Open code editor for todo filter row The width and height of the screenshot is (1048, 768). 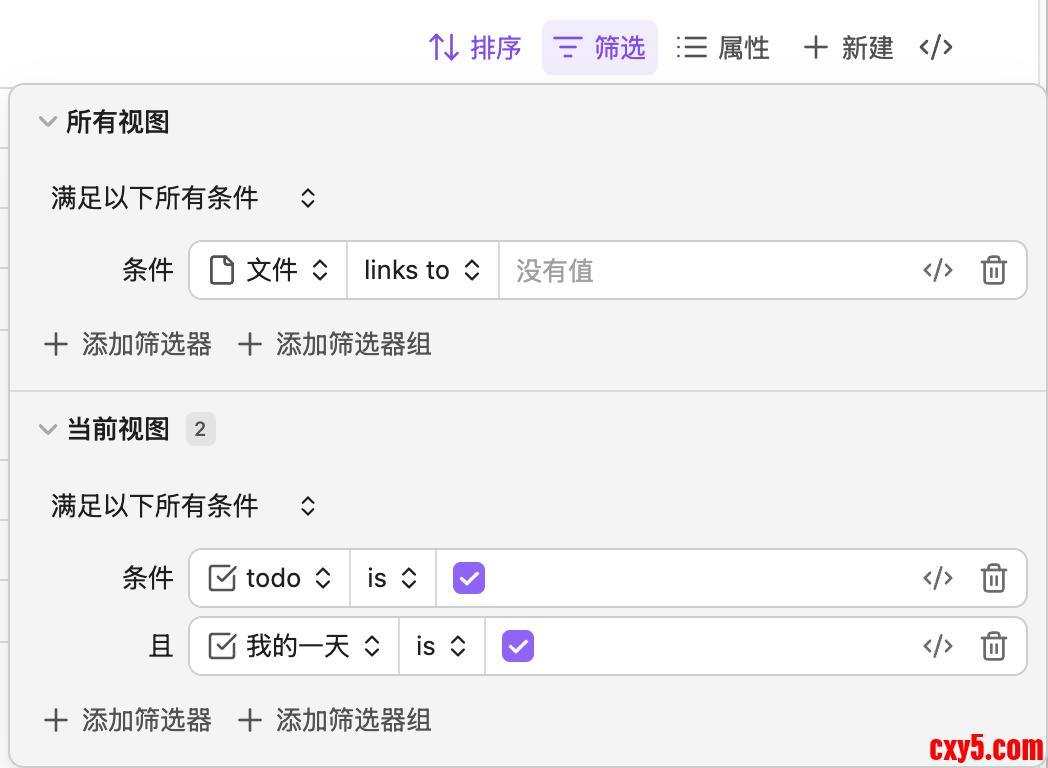pyautogui.click(x=937, y=578)
